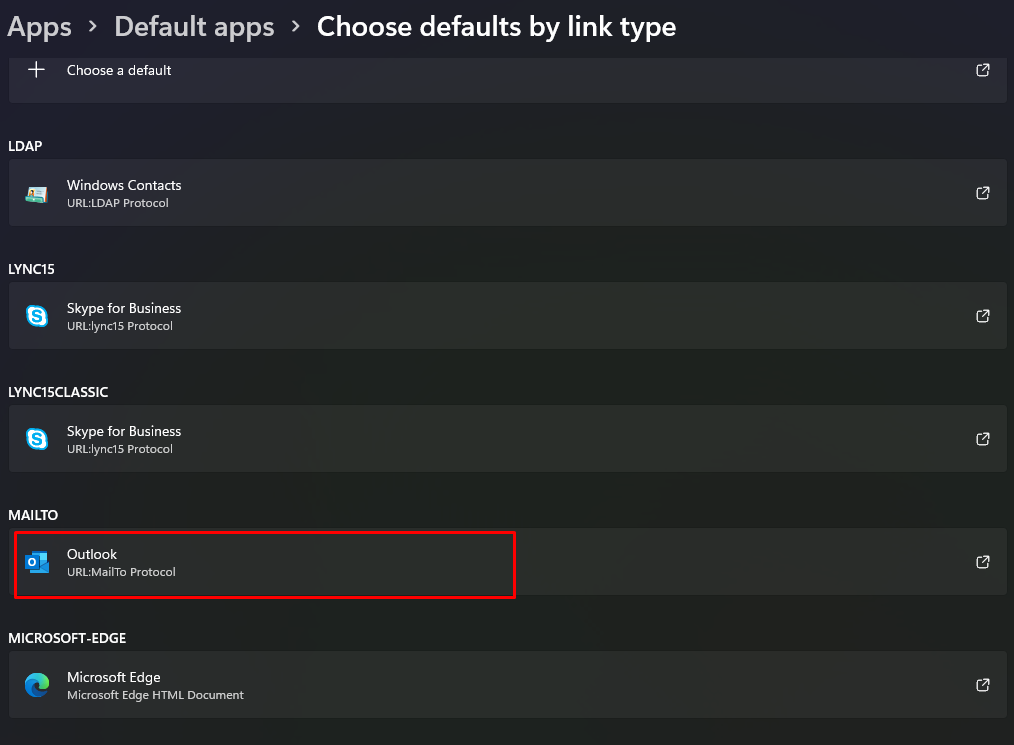
Task: Click external link icon on MICROSOFT-EDGE row
Action: point(983,685)
